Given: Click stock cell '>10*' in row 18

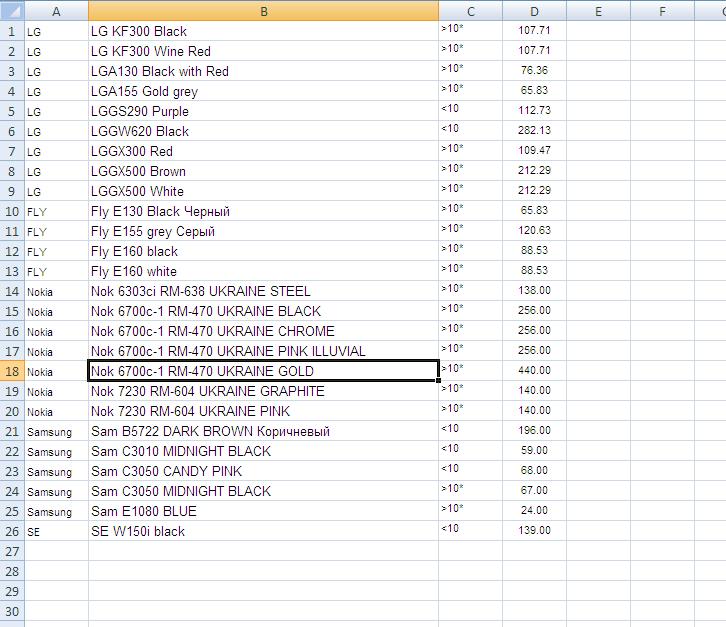Looking at the screenshot, I should [x=470, y=371].
